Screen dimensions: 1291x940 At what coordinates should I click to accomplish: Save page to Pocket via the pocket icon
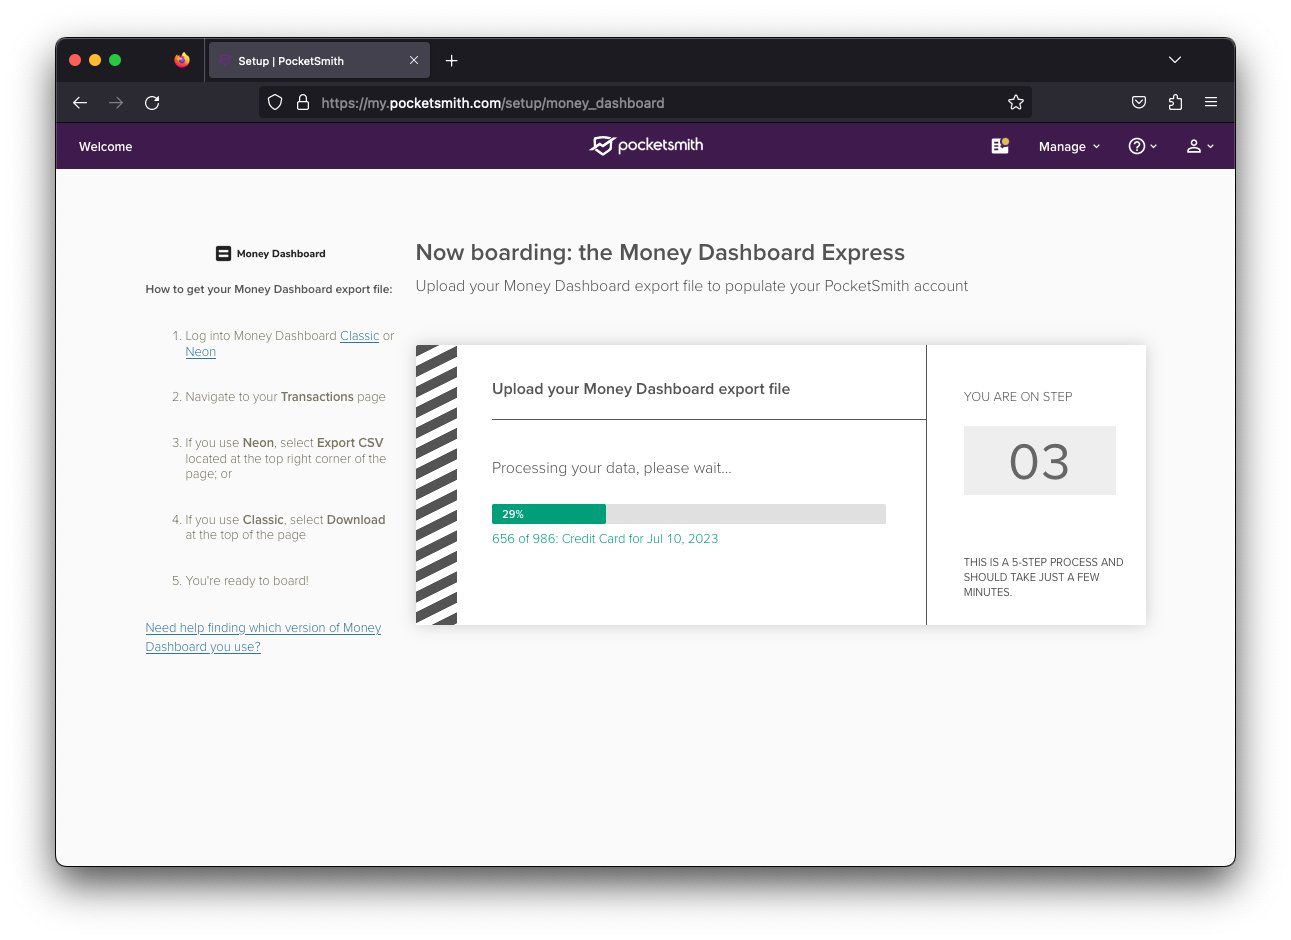click(x=1139, y=102)
